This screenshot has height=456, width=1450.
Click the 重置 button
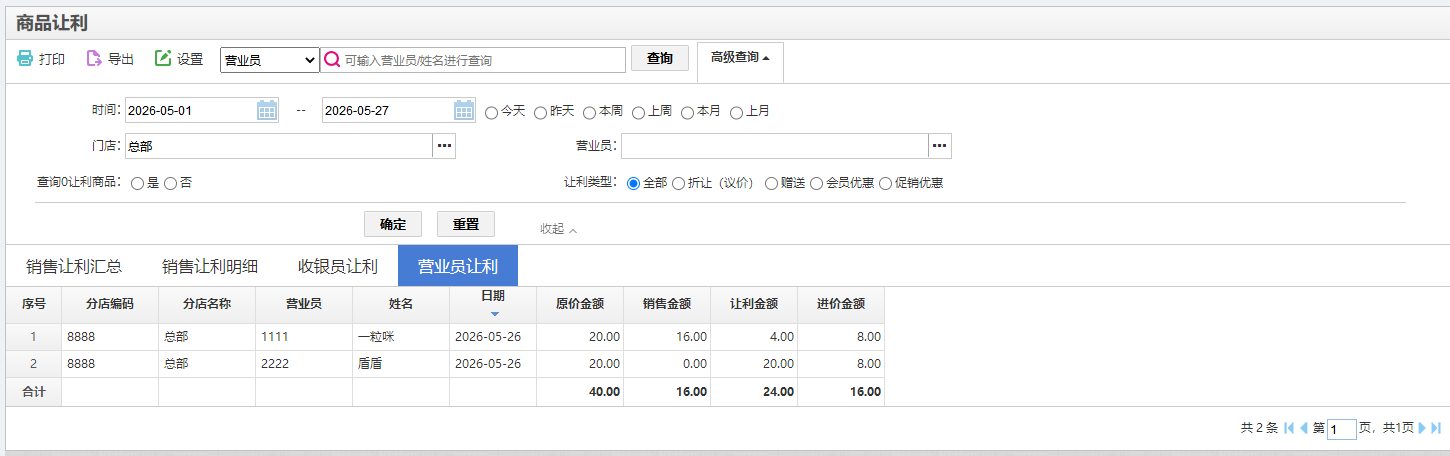(x=466, y=224)
